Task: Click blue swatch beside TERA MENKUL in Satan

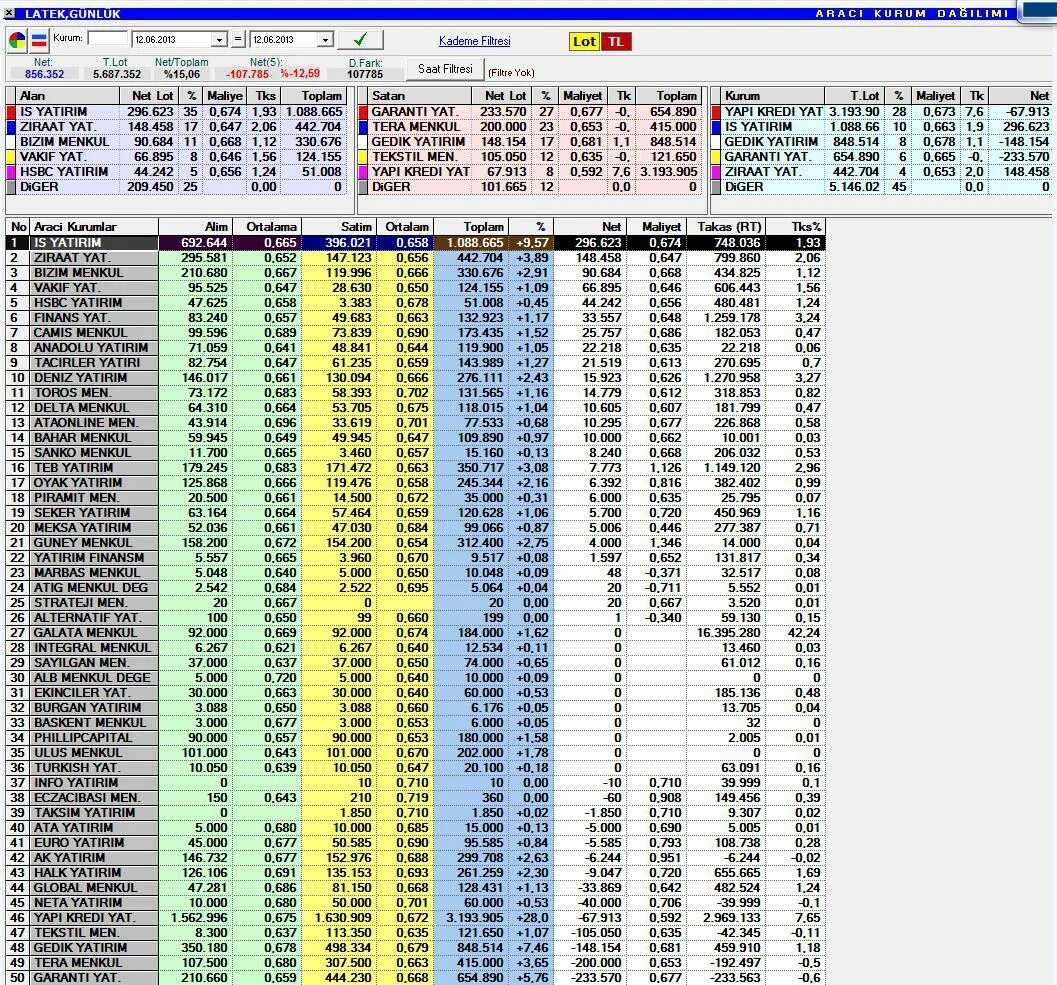Action: point(363,127)
